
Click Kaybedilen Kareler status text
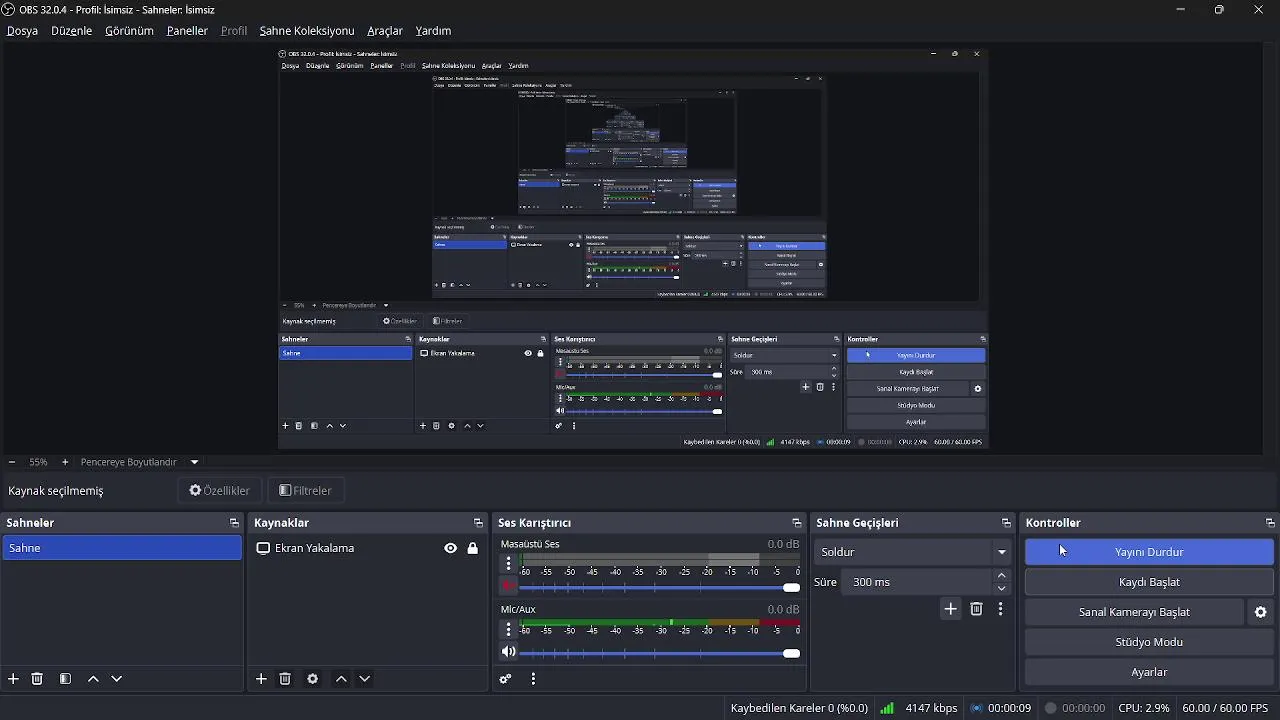point(799,708)
